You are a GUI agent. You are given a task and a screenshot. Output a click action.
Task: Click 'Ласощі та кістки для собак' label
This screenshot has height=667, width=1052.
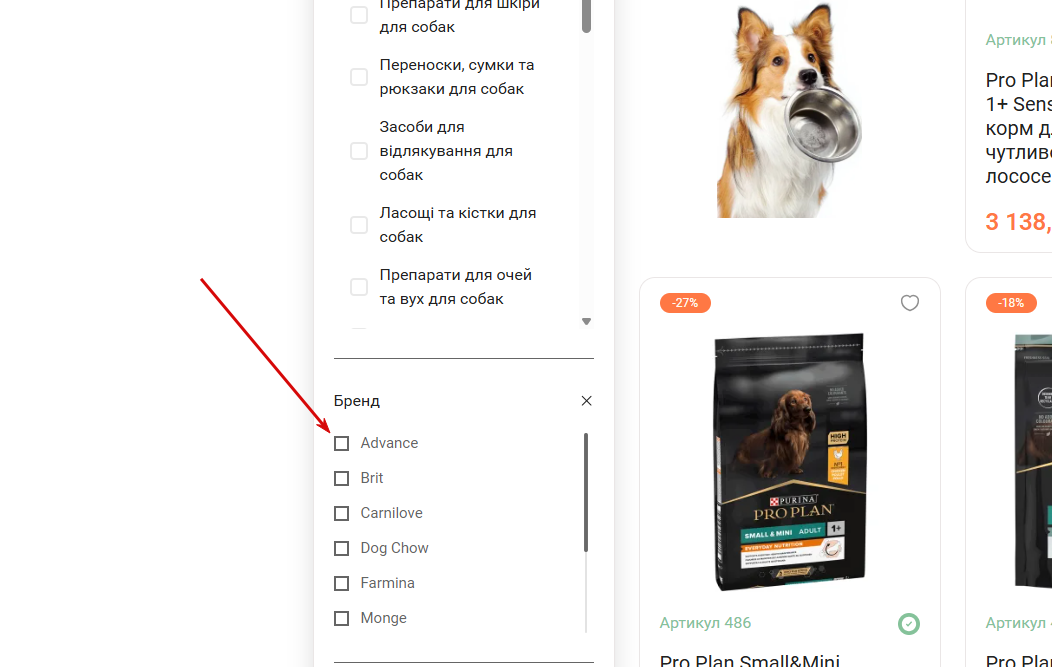[458, 225]
